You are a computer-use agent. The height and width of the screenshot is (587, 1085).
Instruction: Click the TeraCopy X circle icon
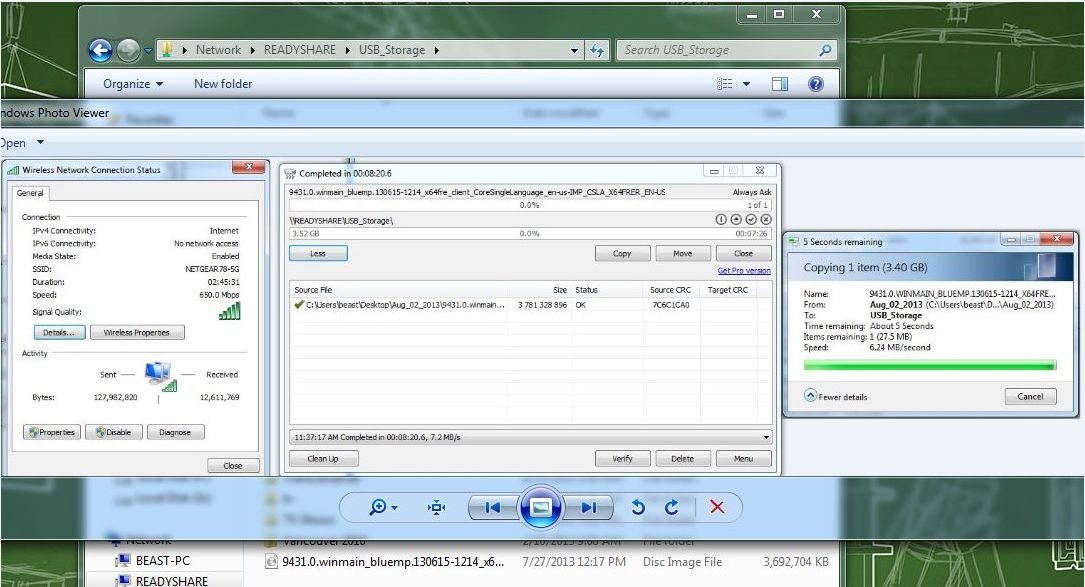766,219
